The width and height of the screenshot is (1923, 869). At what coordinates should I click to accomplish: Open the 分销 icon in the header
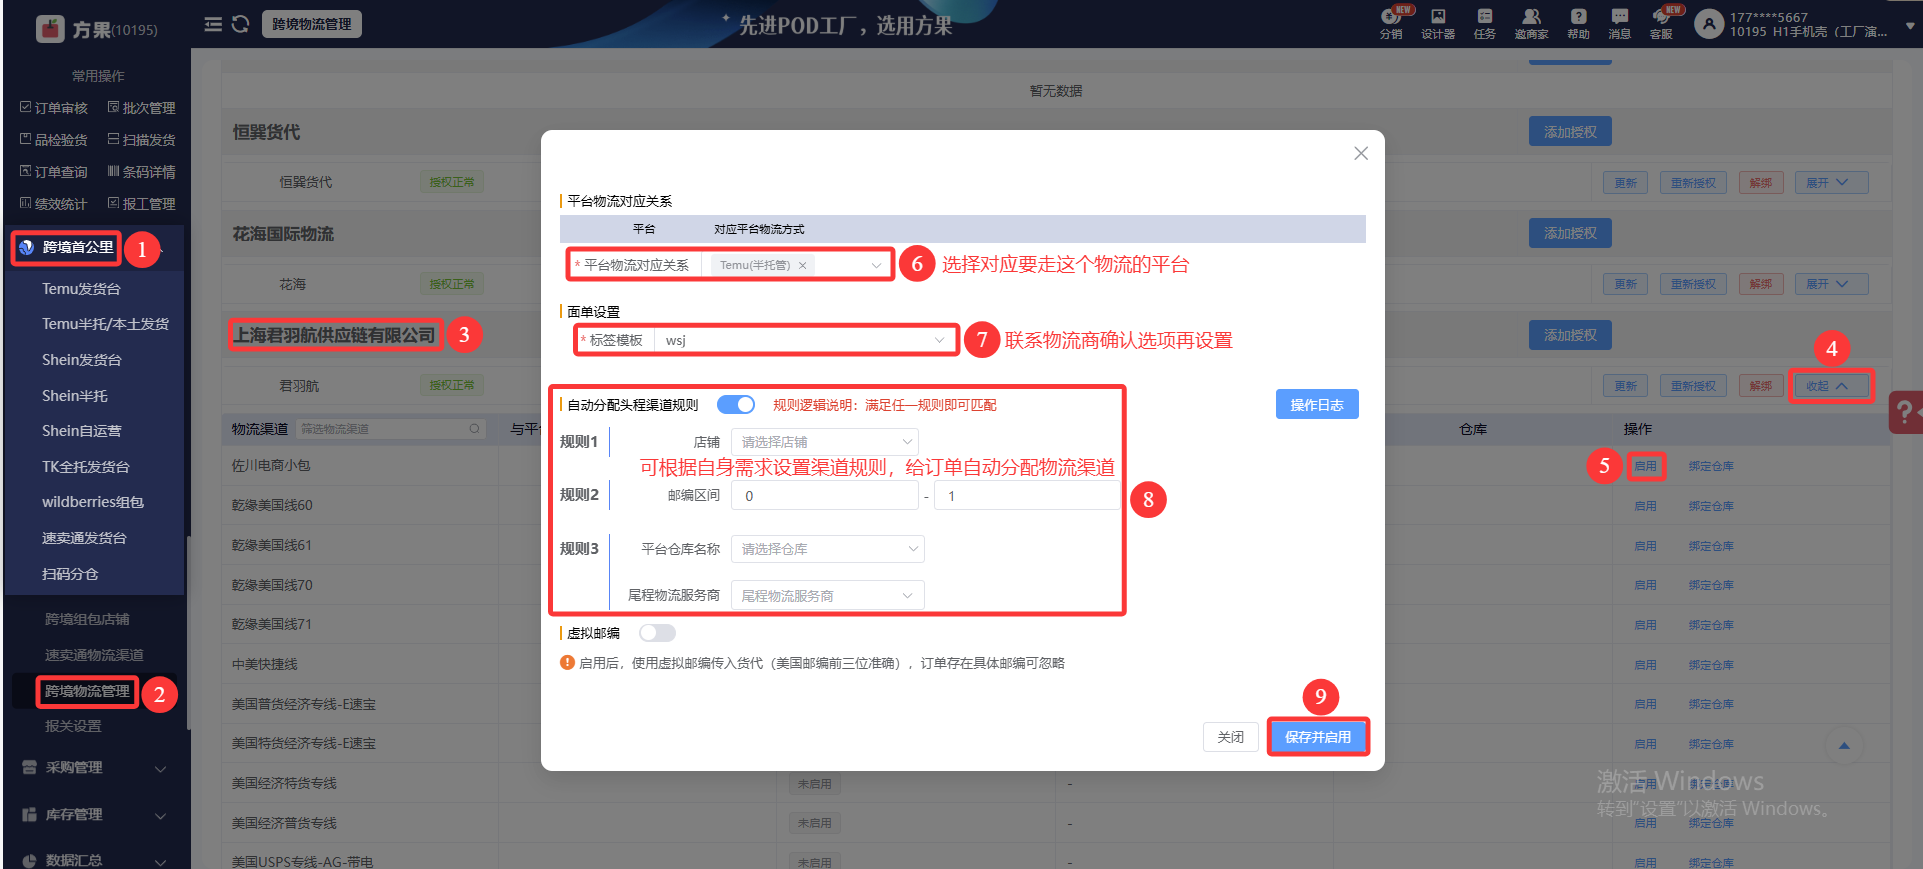[1391, 23]
